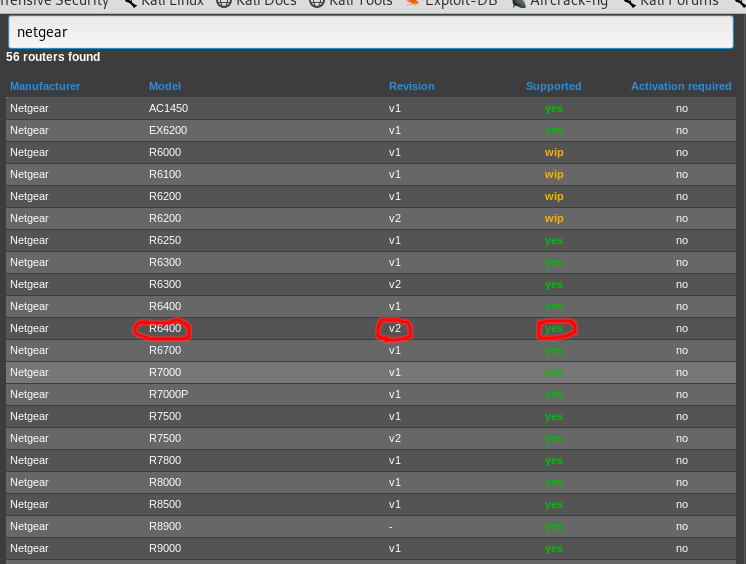Click supported yes for AC1450
Screen dimensions: 746x564
(x=554, y=109)
